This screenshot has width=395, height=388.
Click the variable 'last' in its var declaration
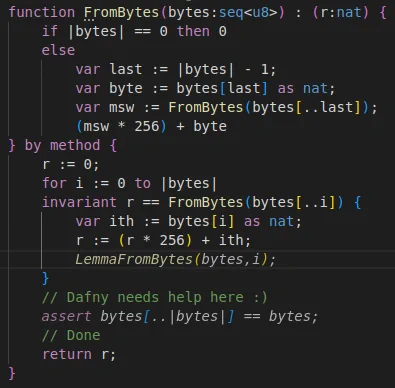126,69
